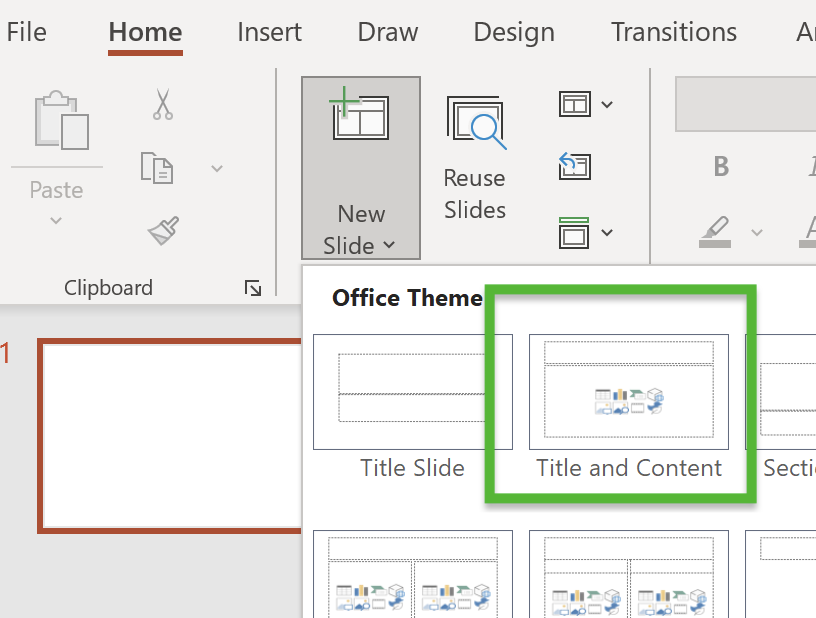The image size is (816, 618).
Task: Open the Reuse Slides pane
Action: point(475,158)
